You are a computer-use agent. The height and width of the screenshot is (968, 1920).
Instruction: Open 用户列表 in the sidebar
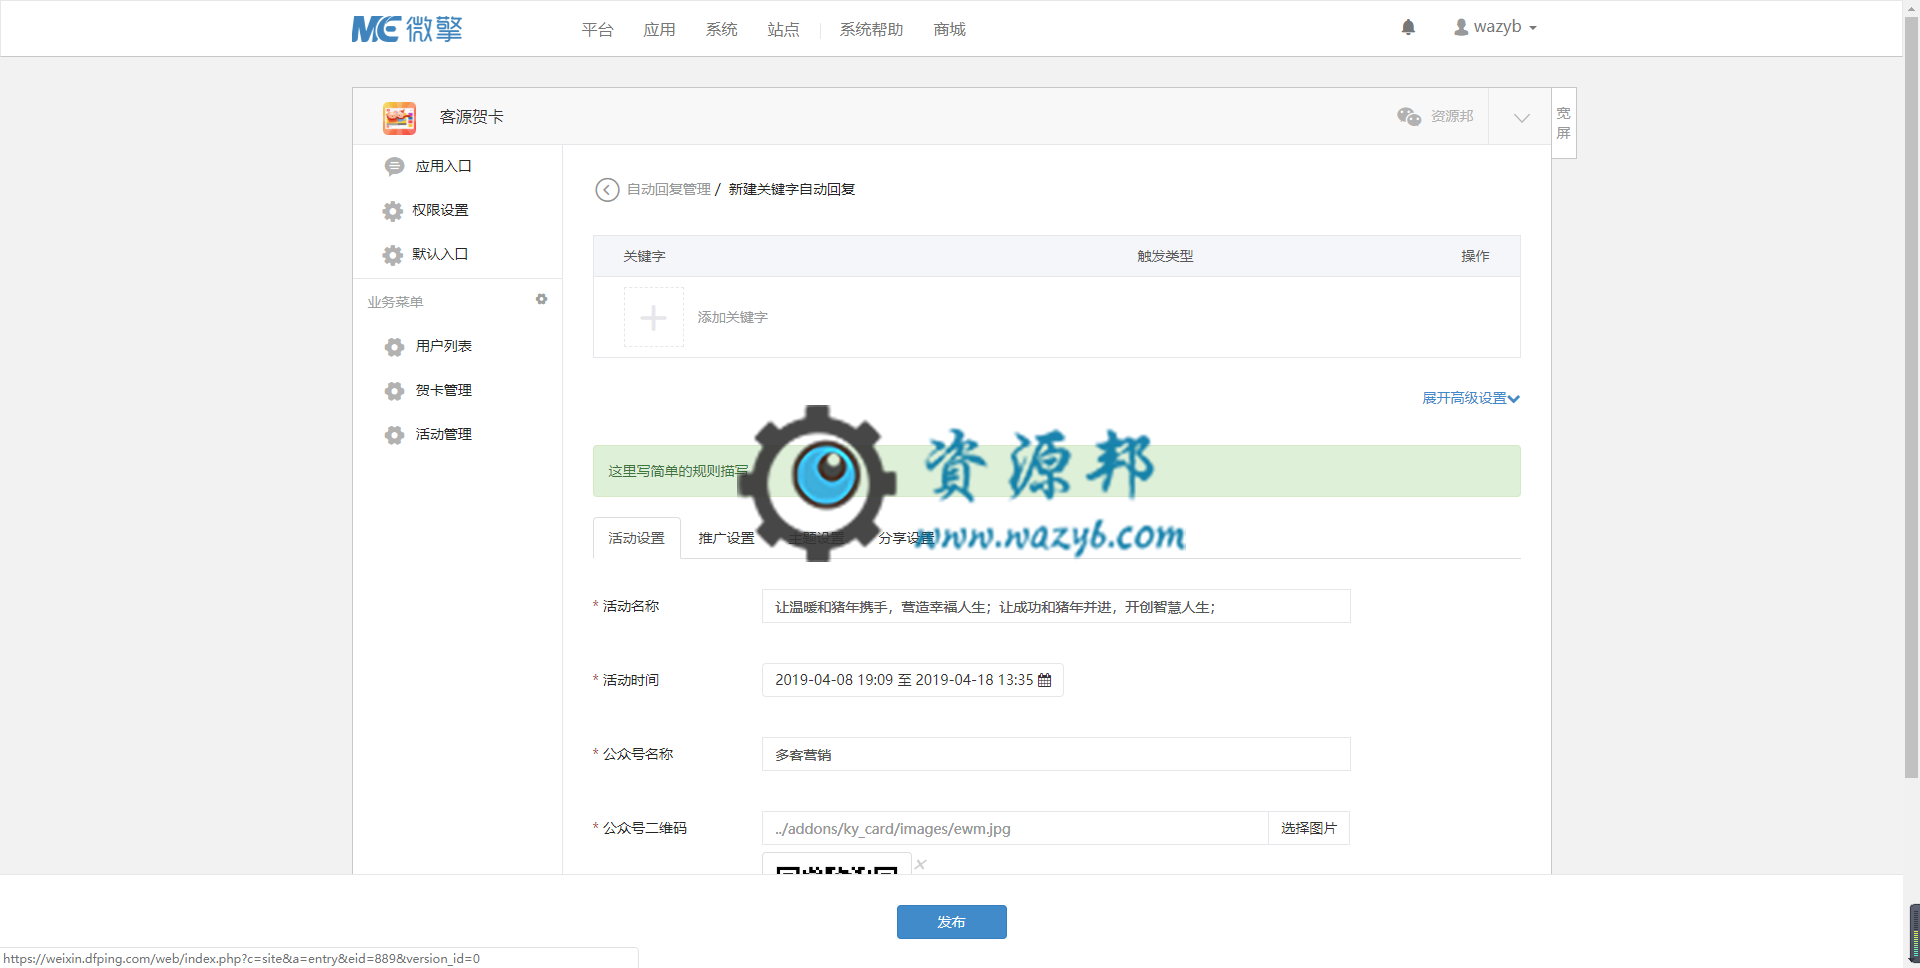(x=443, y=346)
